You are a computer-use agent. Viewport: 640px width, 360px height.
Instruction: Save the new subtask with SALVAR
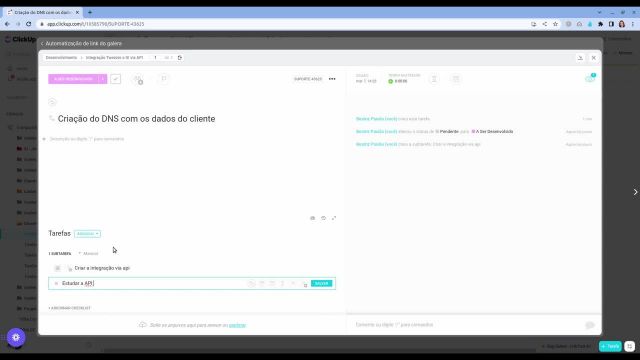[322, 283]
